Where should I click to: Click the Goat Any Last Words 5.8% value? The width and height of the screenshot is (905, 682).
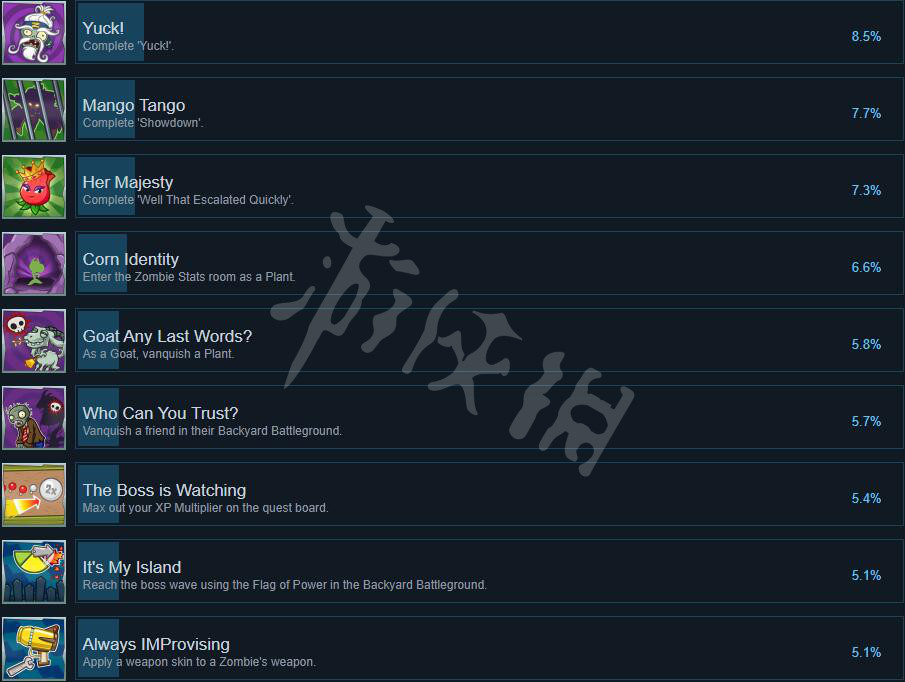(866, 344)
